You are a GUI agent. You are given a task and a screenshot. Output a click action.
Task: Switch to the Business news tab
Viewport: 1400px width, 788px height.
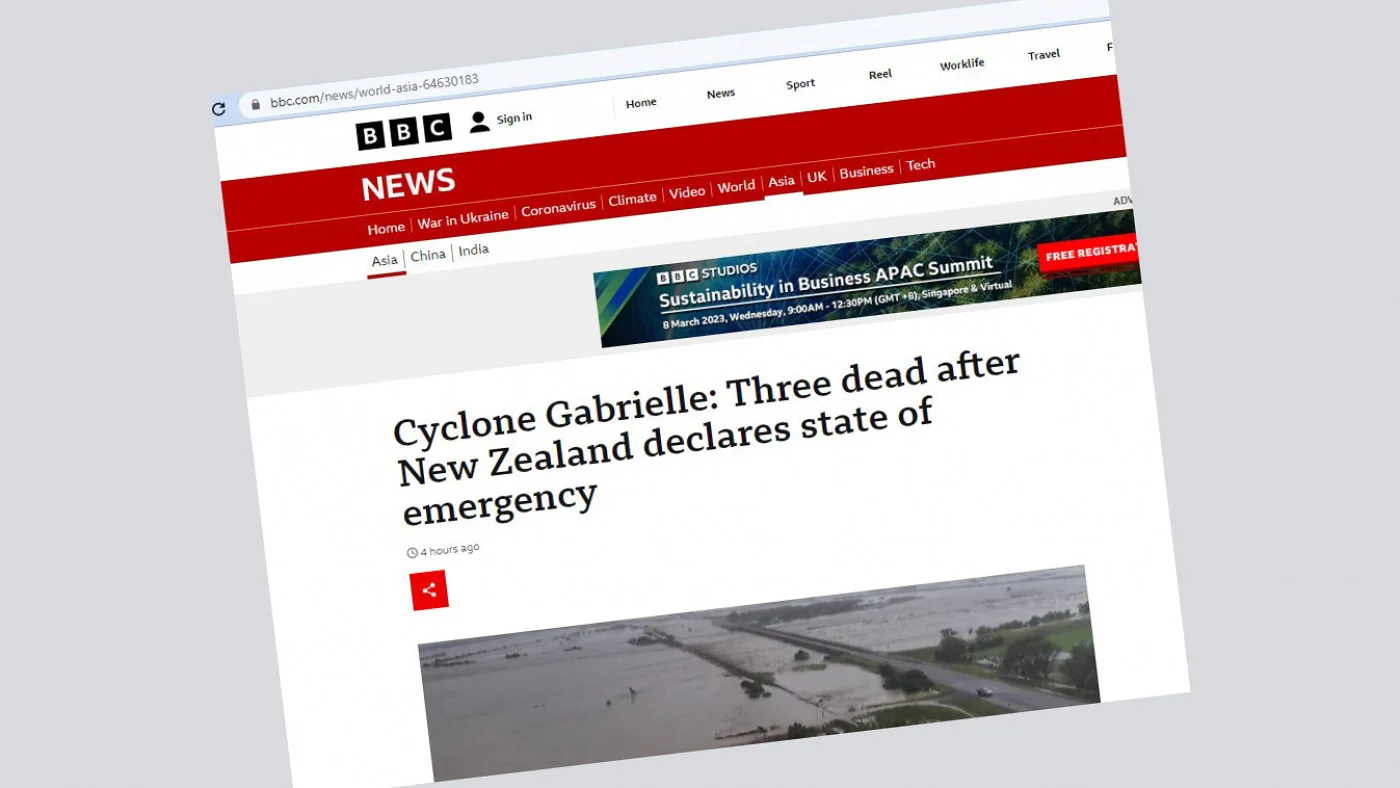pyautogui.click(x=866, y=171)
